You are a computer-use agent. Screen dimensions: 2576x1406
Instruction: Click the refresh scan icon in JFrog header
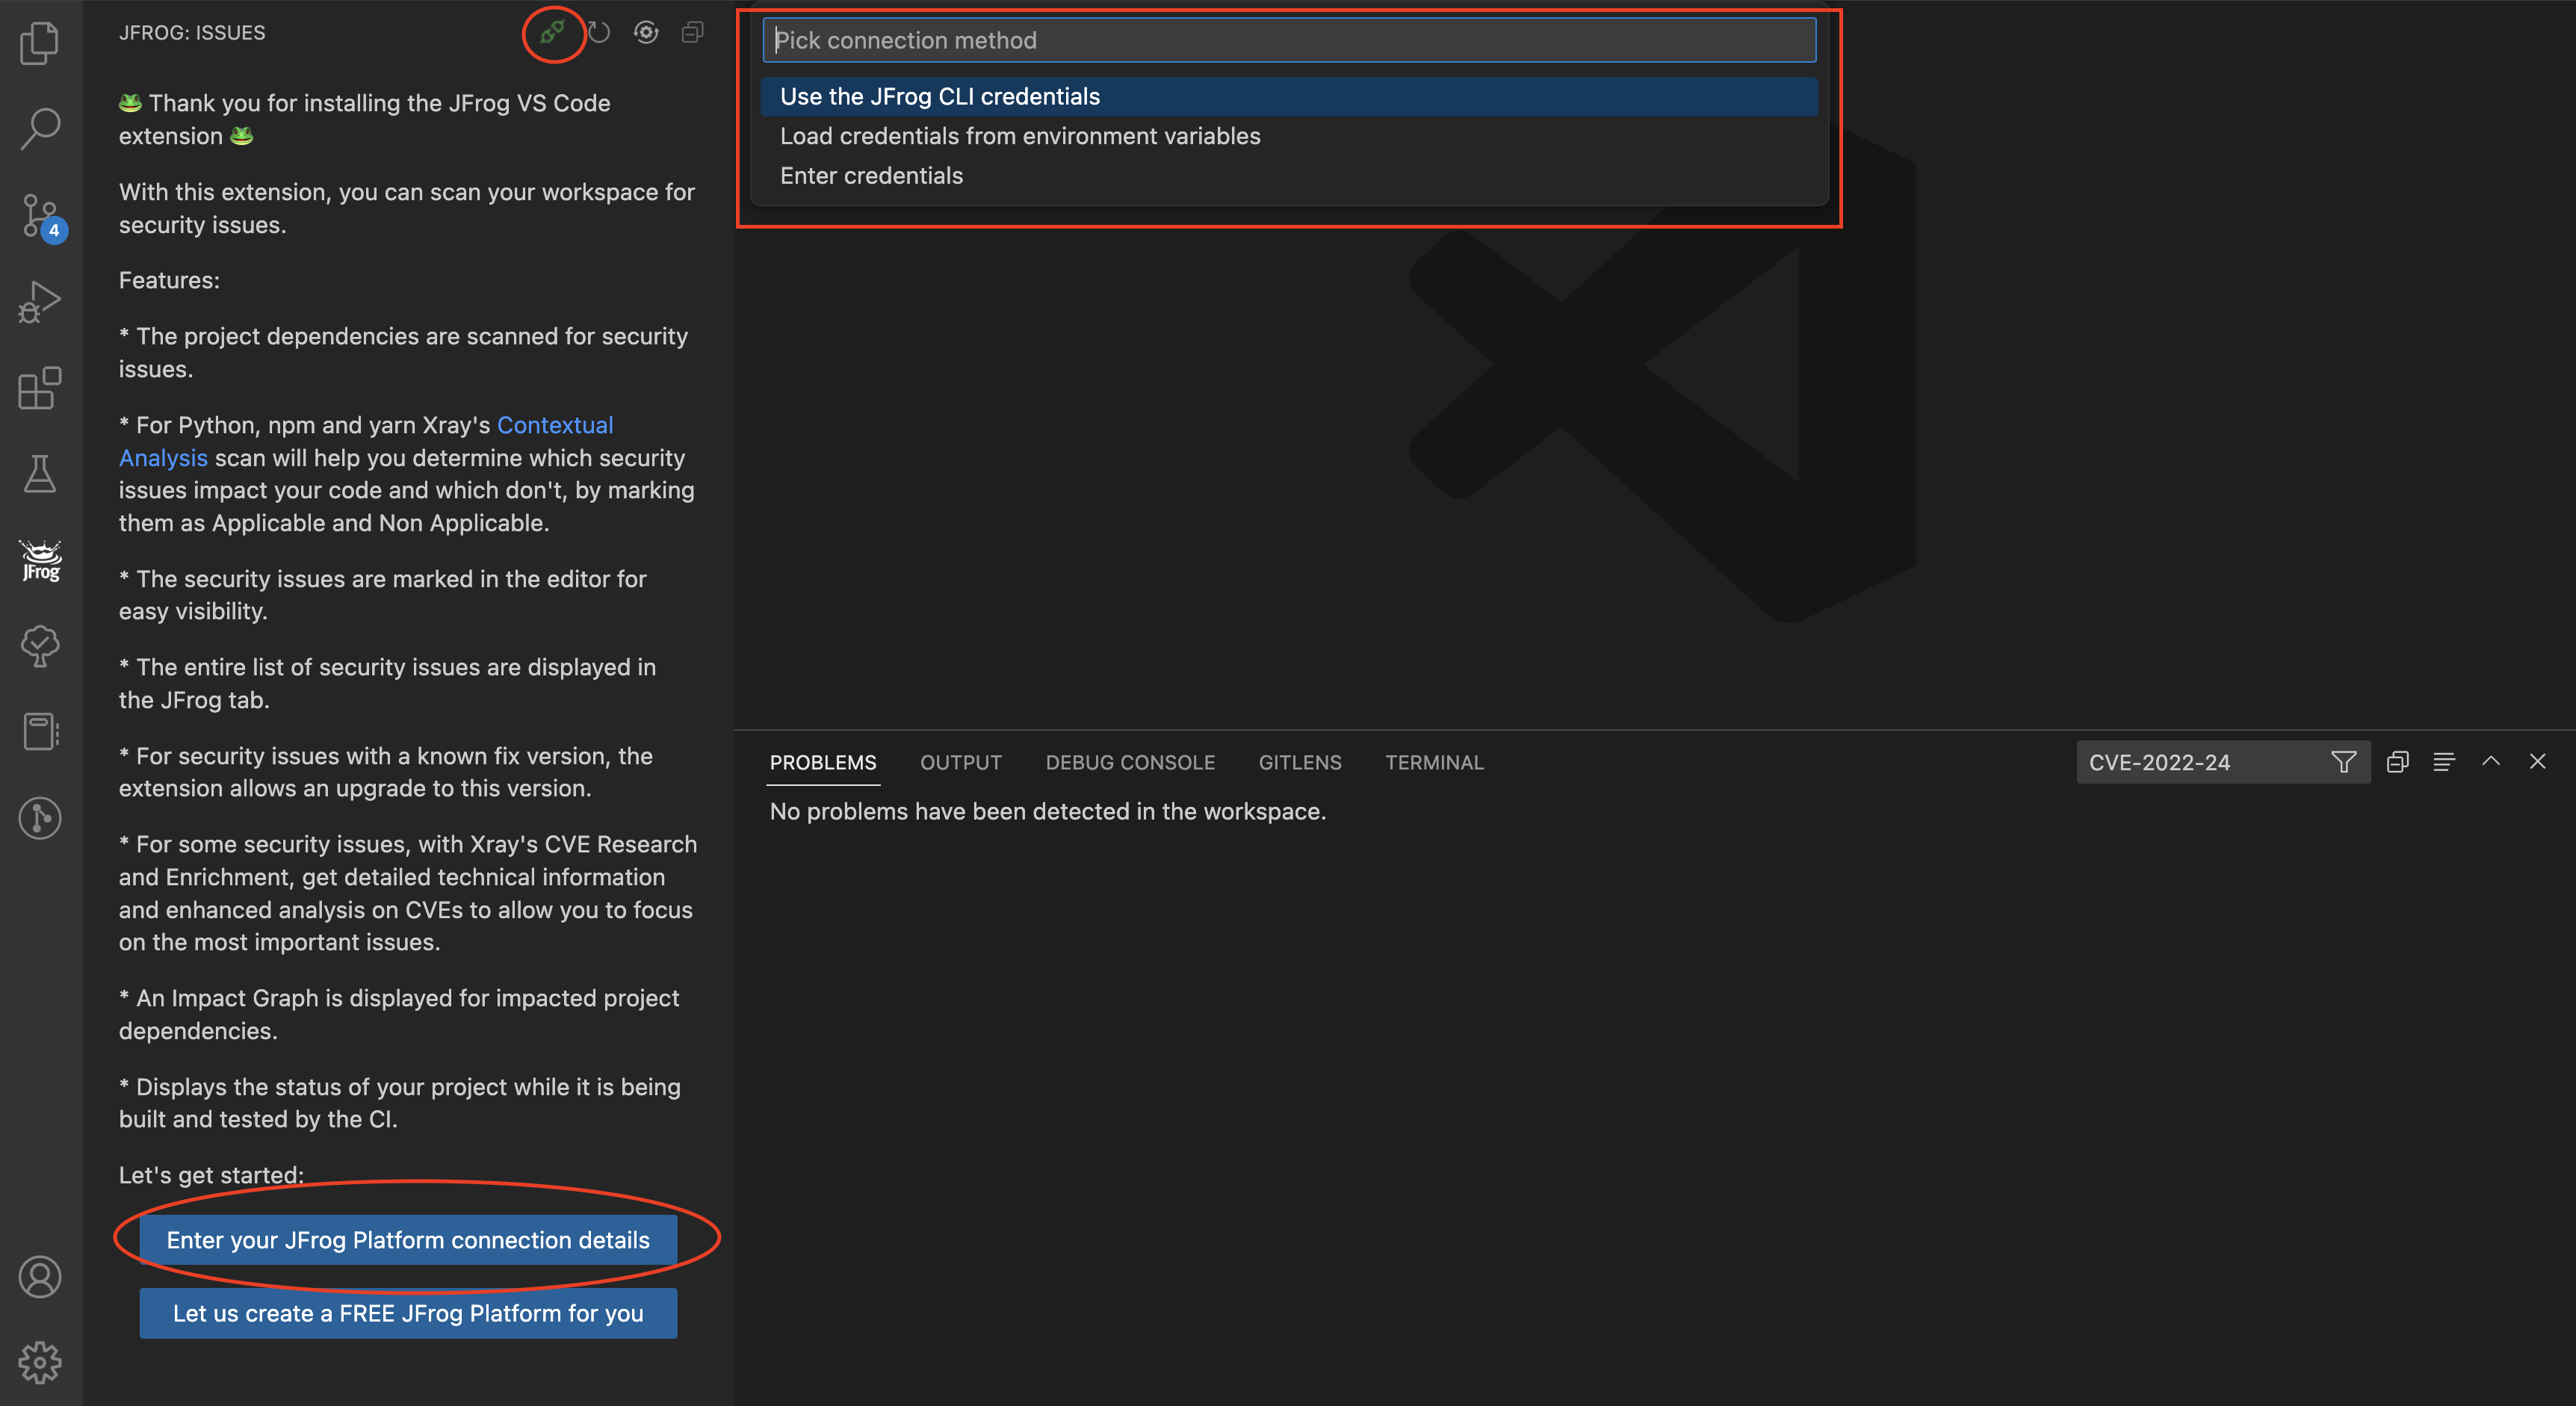(599, 33)
